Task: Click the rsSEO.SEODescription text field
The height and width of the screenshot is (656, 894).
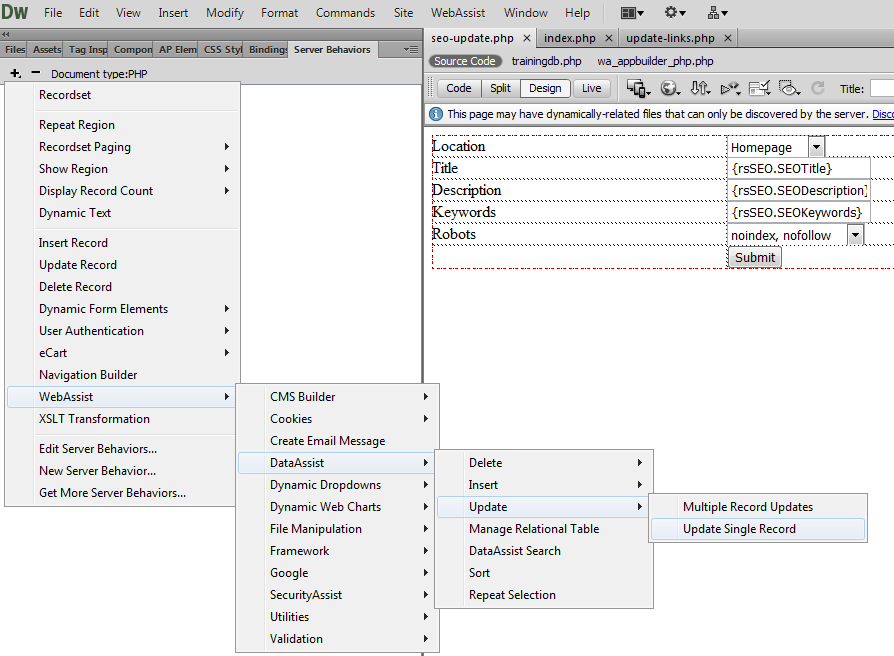Action: point(799,190)
